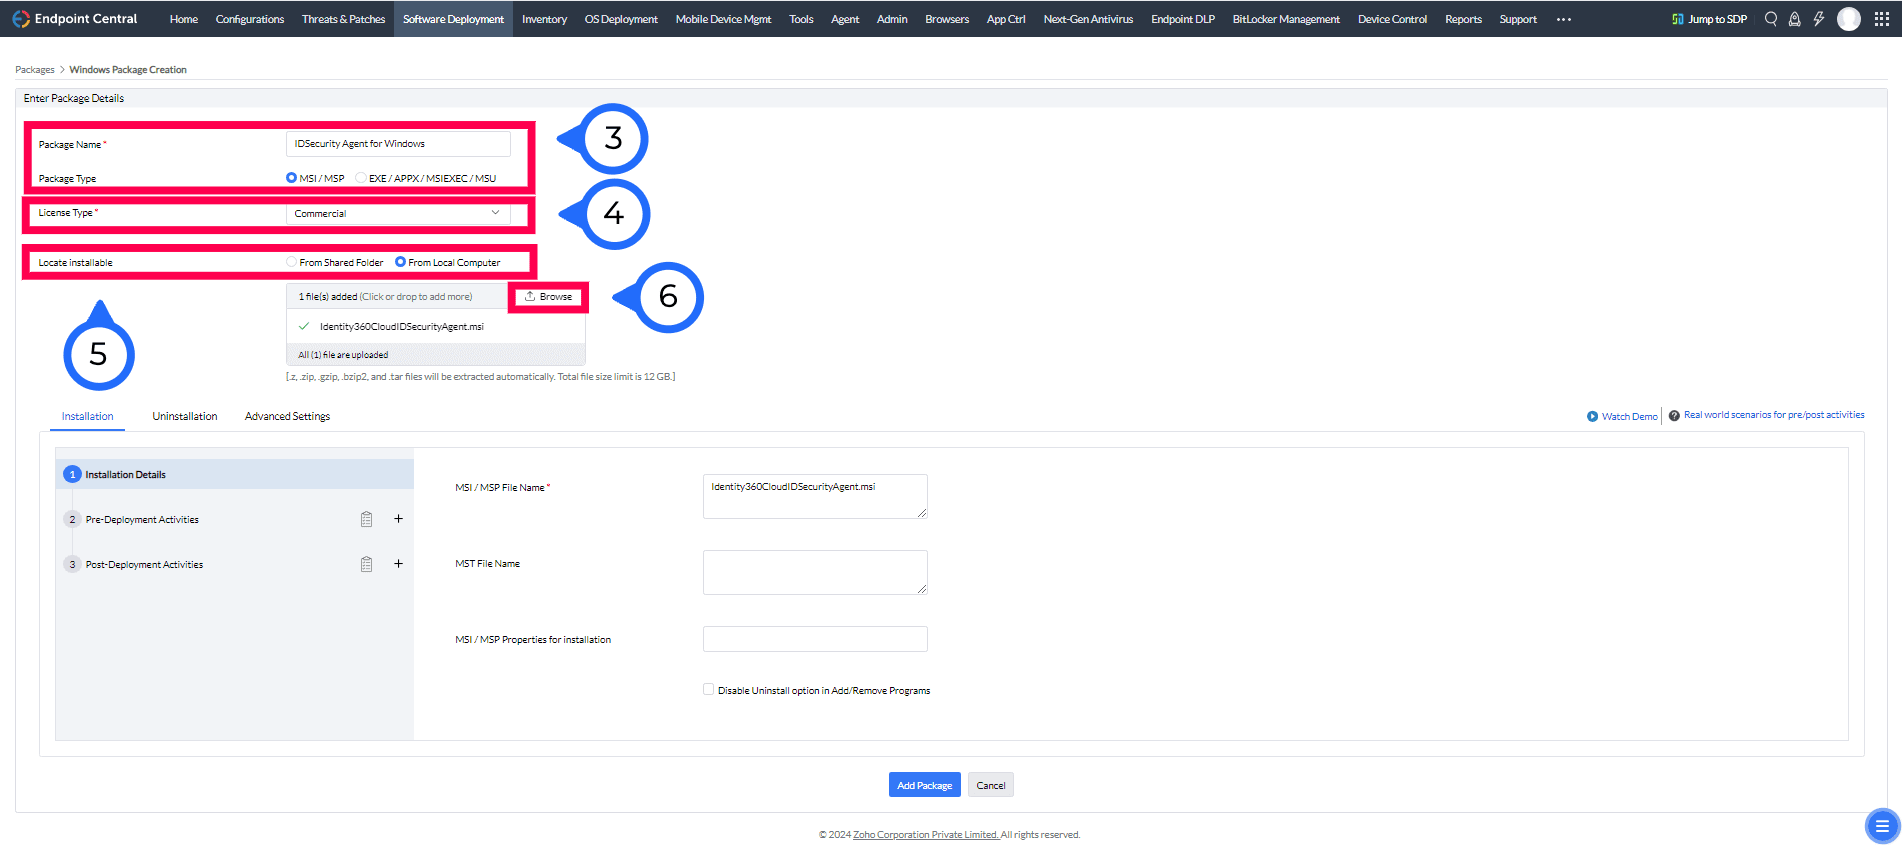Open the Support menu

click(x=1518, y=19)
